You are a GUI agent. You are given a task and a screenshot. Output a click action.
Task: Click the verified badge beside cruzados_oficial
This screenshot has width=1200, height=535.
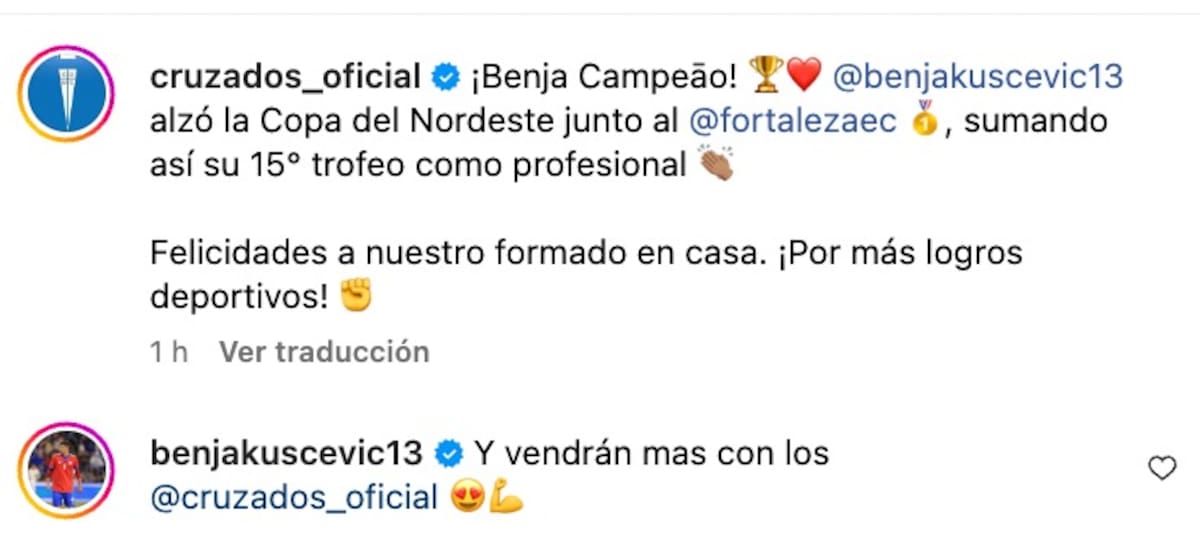[x=445, y=75]
